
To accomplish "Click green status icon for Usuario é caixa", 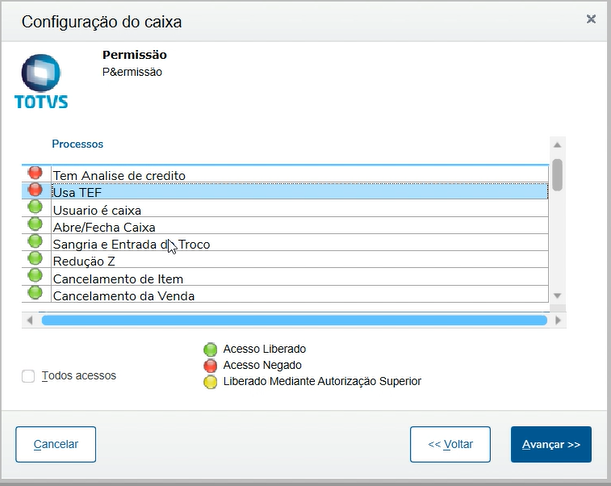I will coord(35,208).
